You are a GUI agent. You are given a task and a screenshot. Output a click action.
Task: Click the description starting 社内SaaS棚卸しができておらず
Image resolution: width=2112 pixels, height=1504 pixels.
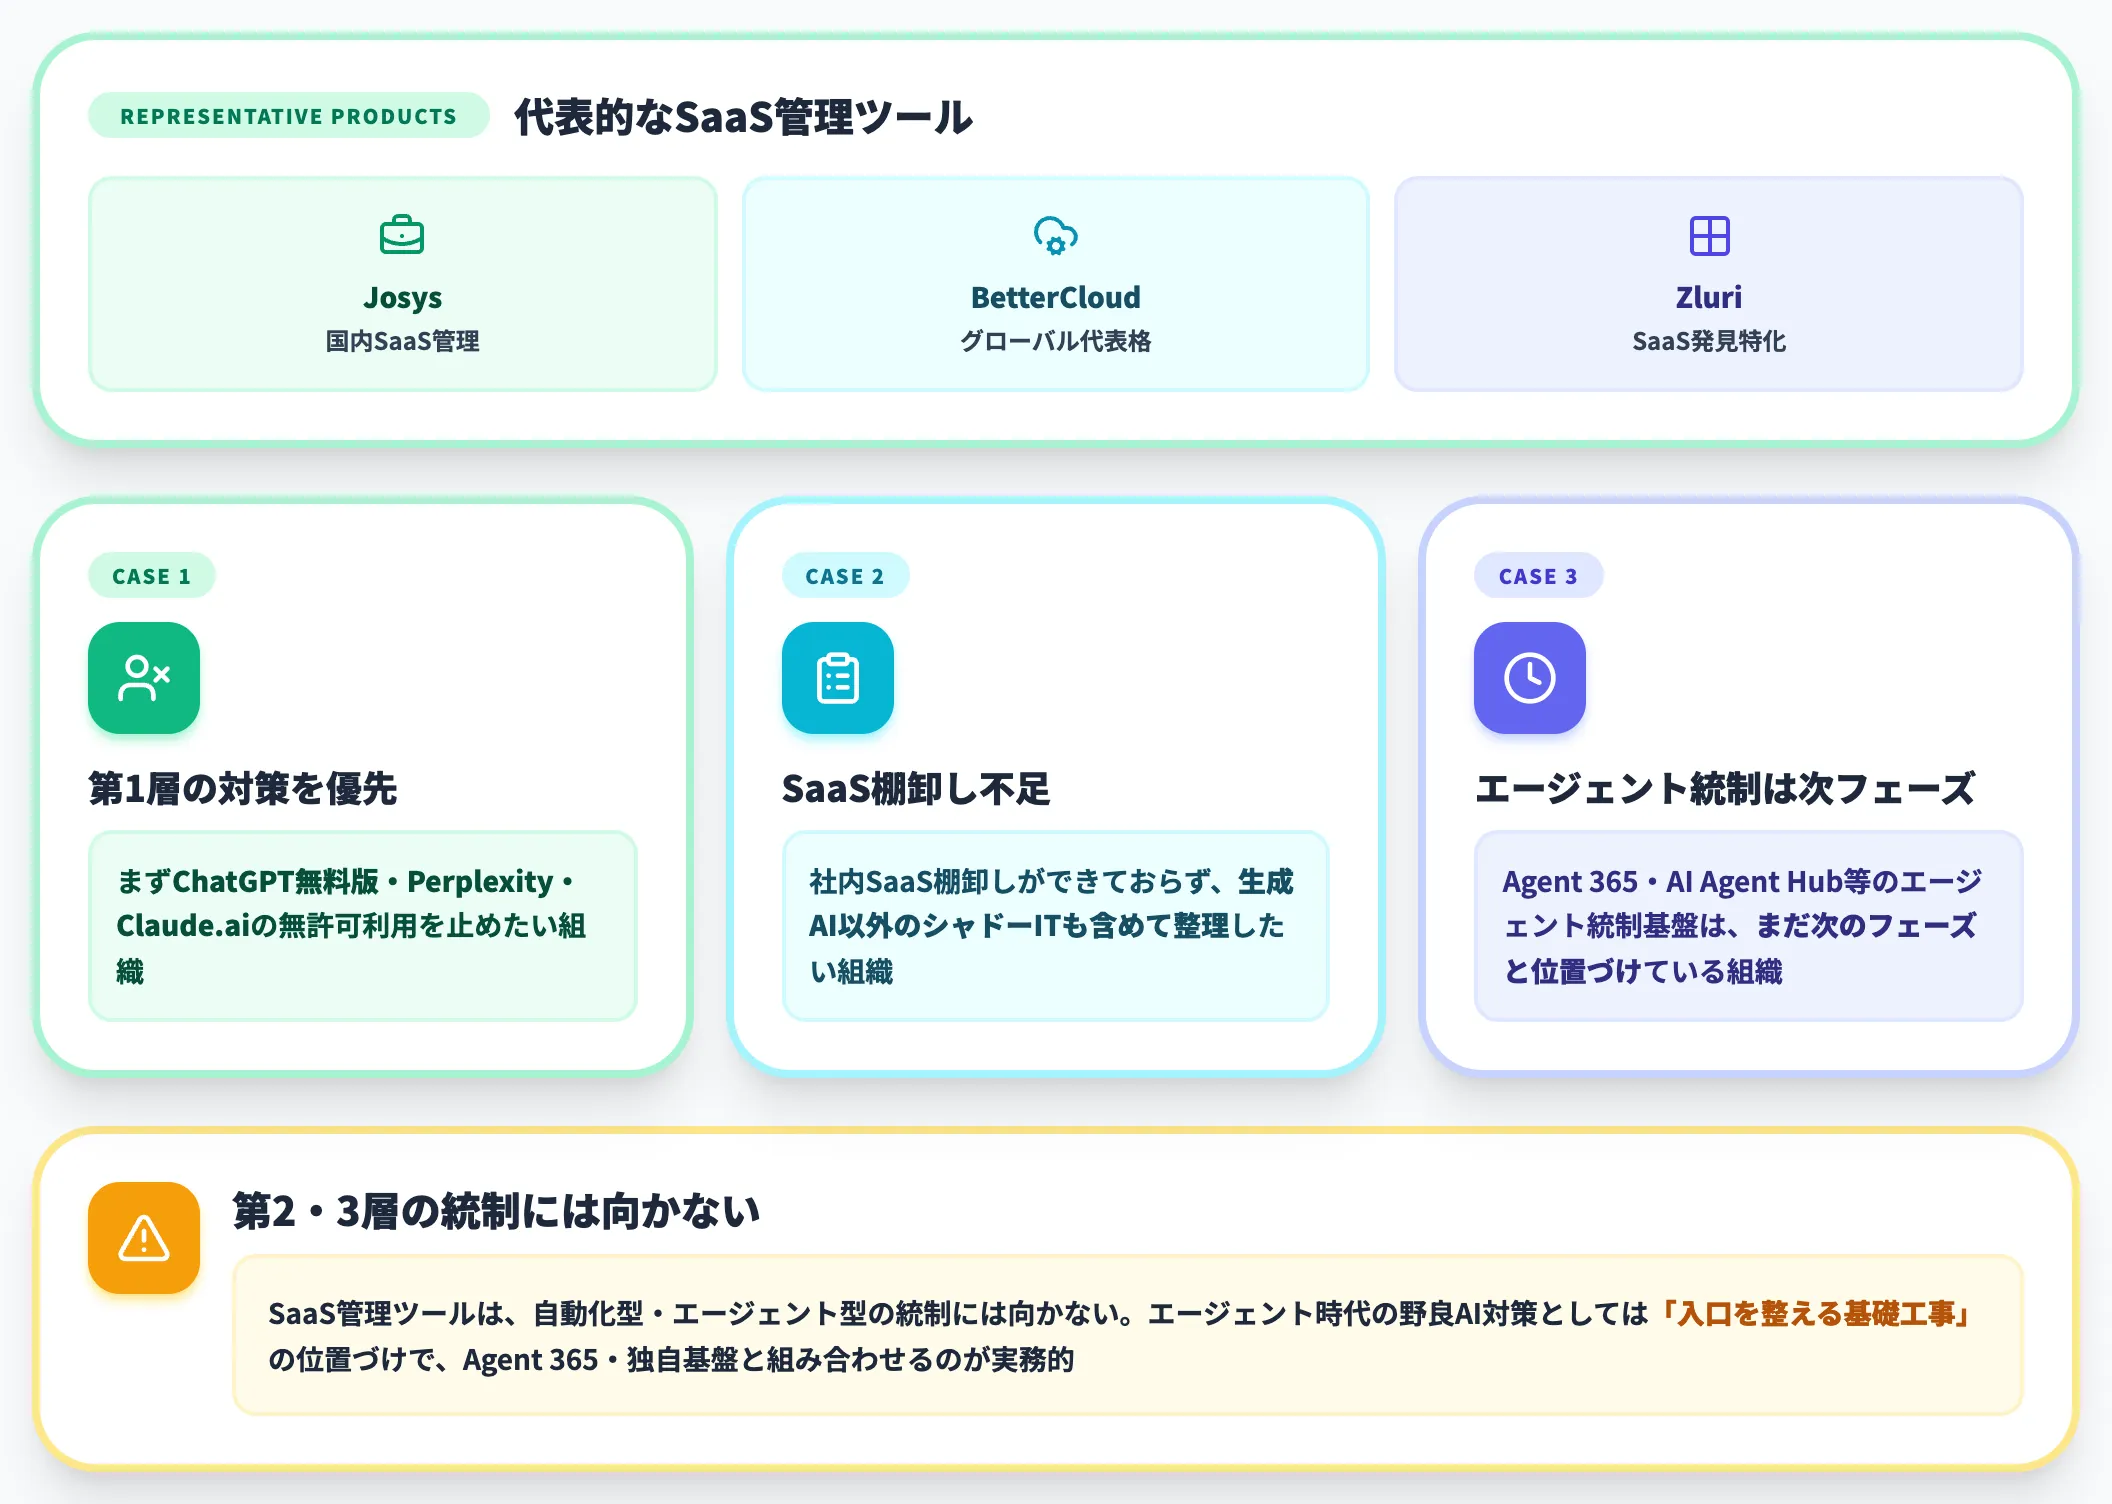tap(1051, 926)
